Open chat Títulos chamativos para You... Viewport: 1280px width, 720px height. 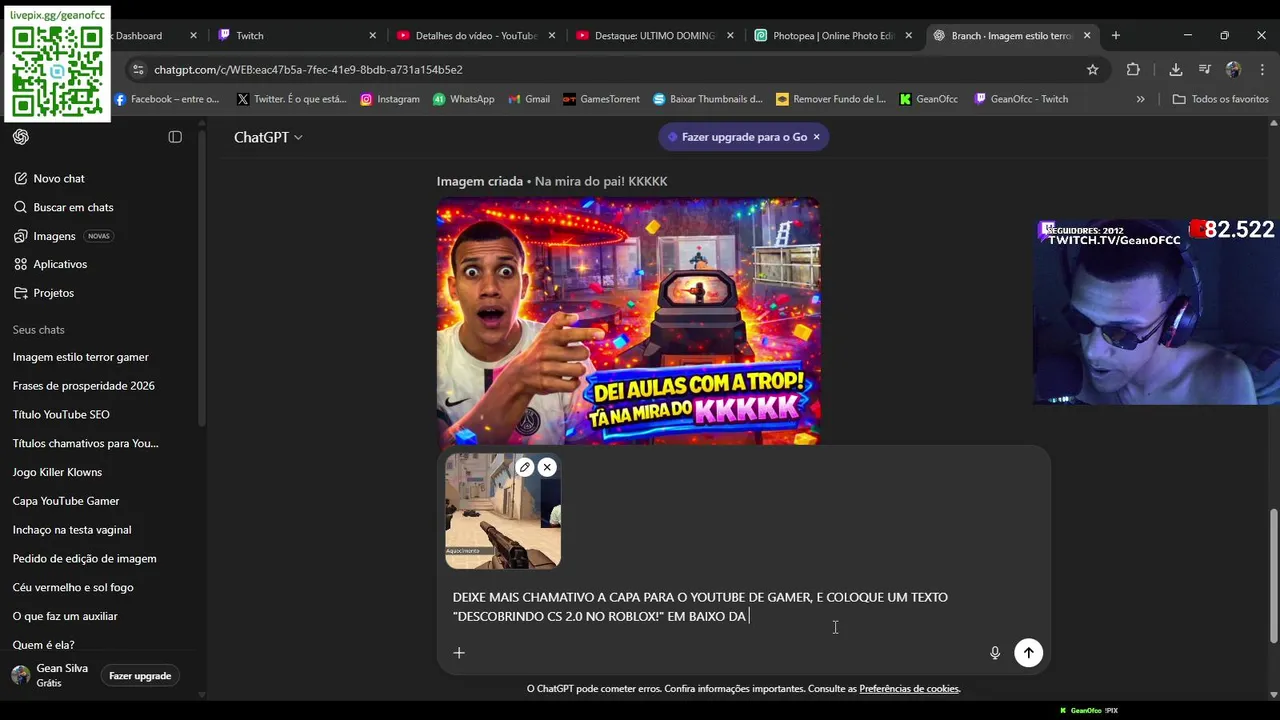[x=86, y=443]
